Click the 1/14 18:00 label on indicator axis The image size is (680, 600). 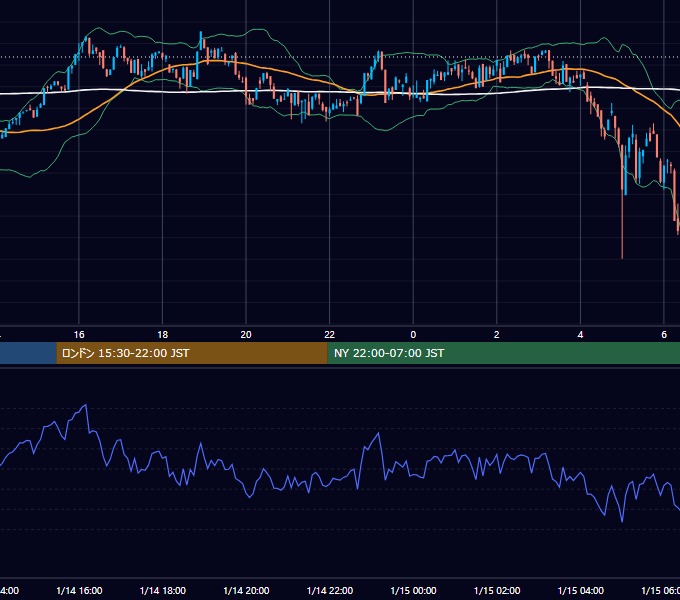pyautogui.click(x=163, y=591)
